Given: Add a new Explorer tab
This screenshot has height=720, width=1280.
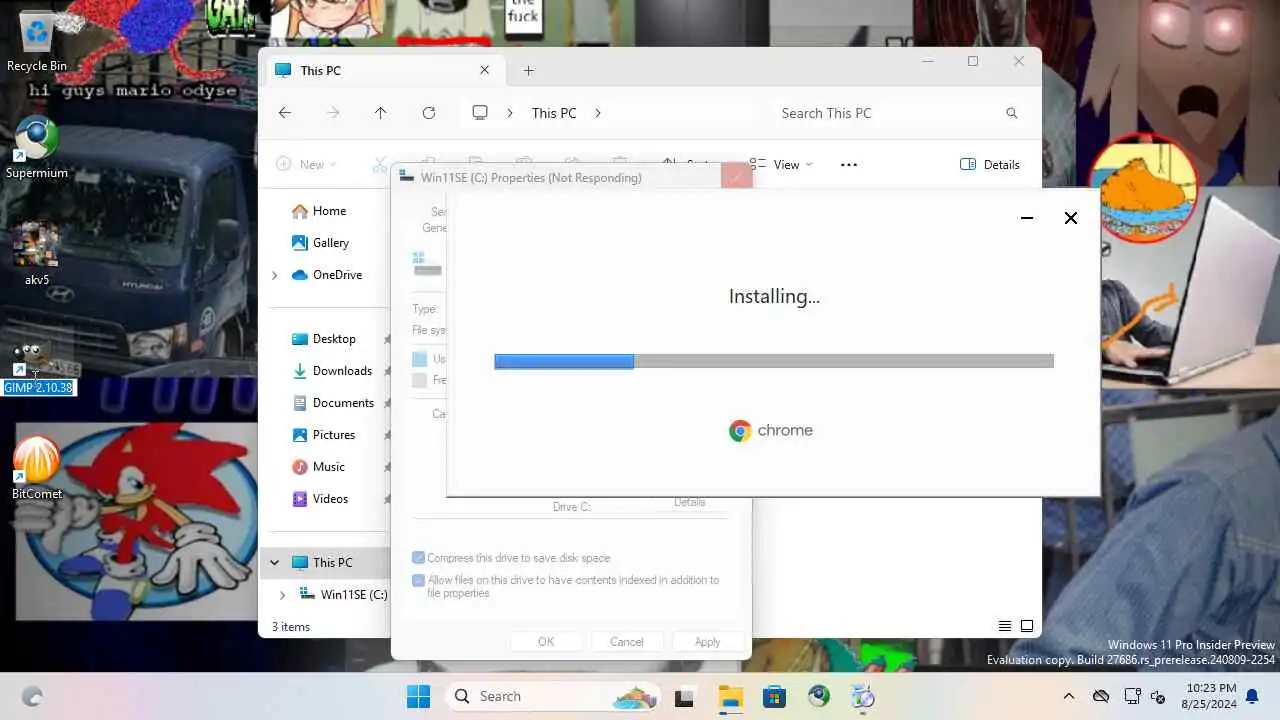Looking at the screenshot, I should click(529, 71).
